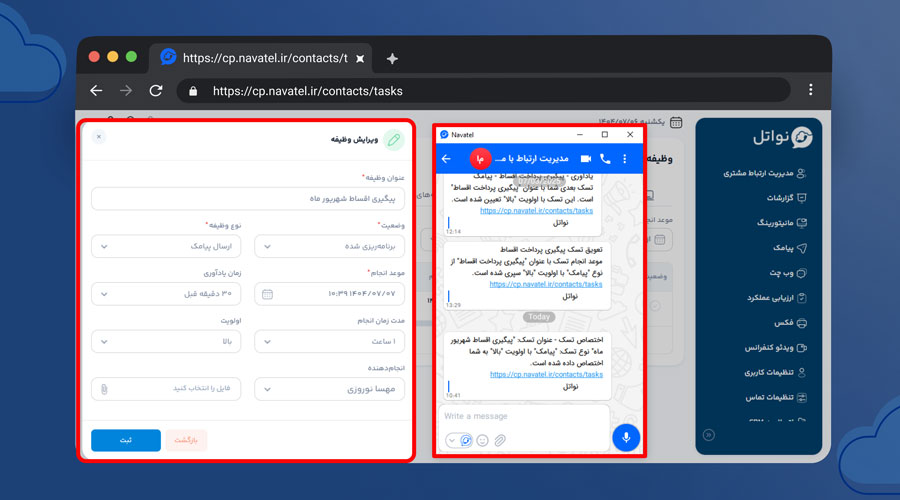Open a new browser tab
Screen dimensions: 900x500
392,58
